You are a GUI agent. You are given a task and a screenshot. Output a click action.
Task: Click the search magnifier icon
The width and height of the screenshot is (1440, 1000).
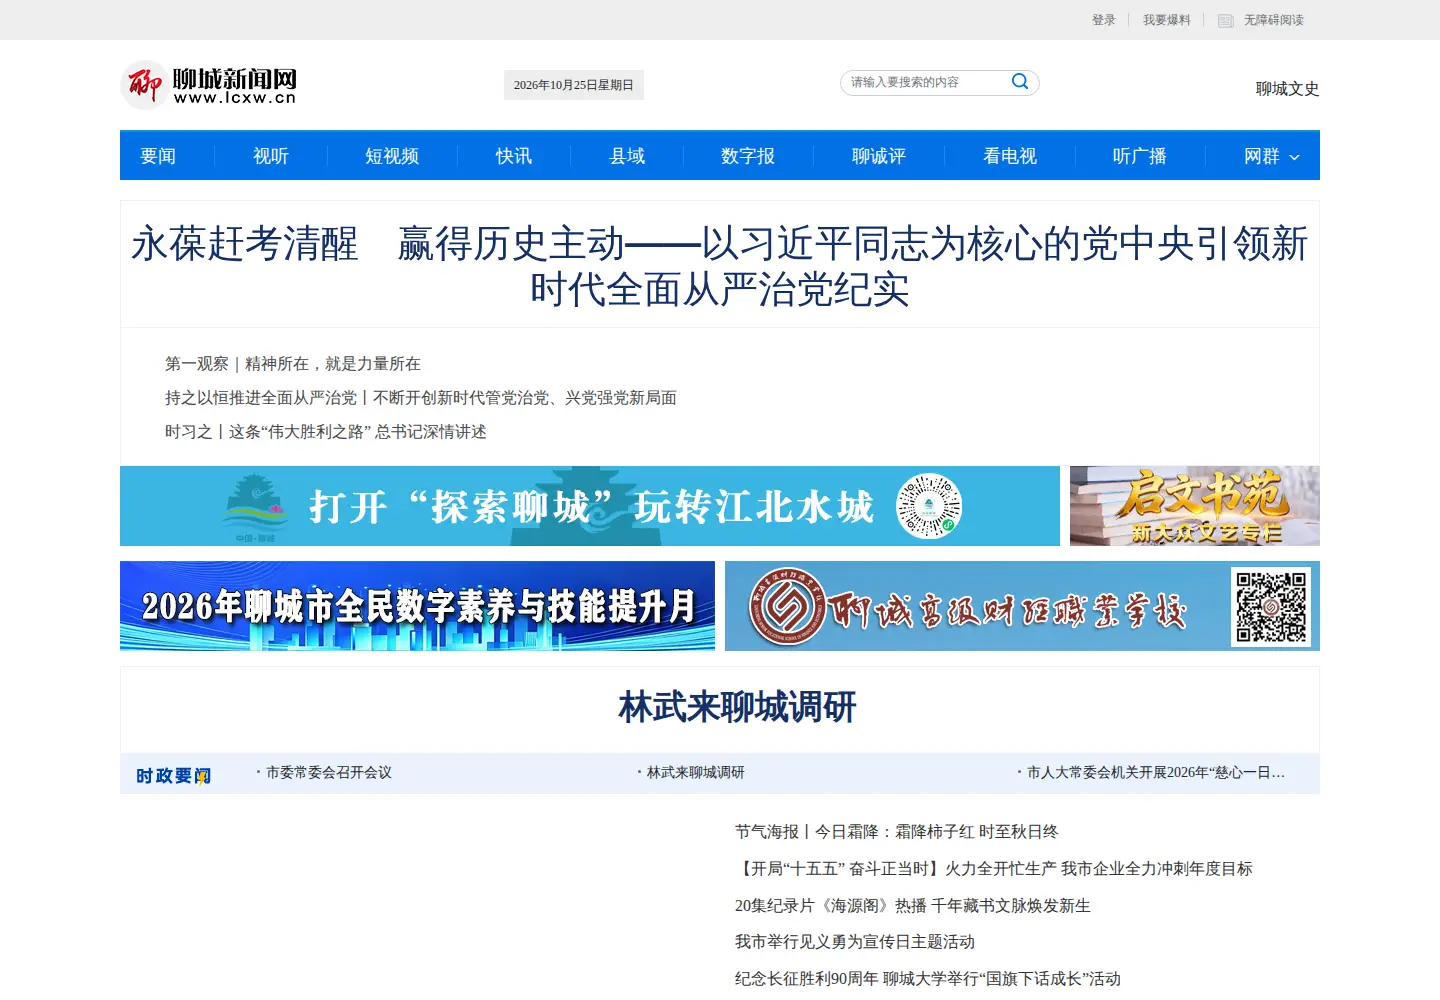[1020, 82]
